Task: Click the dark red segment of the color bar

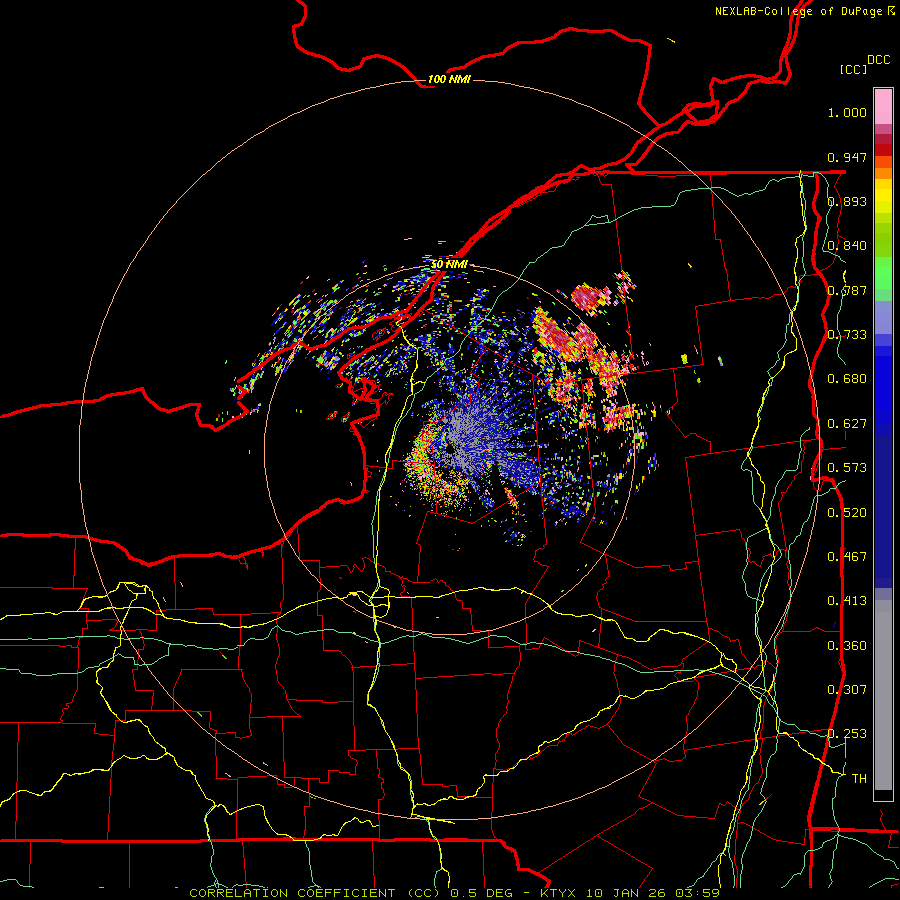Action: point(883,150)
